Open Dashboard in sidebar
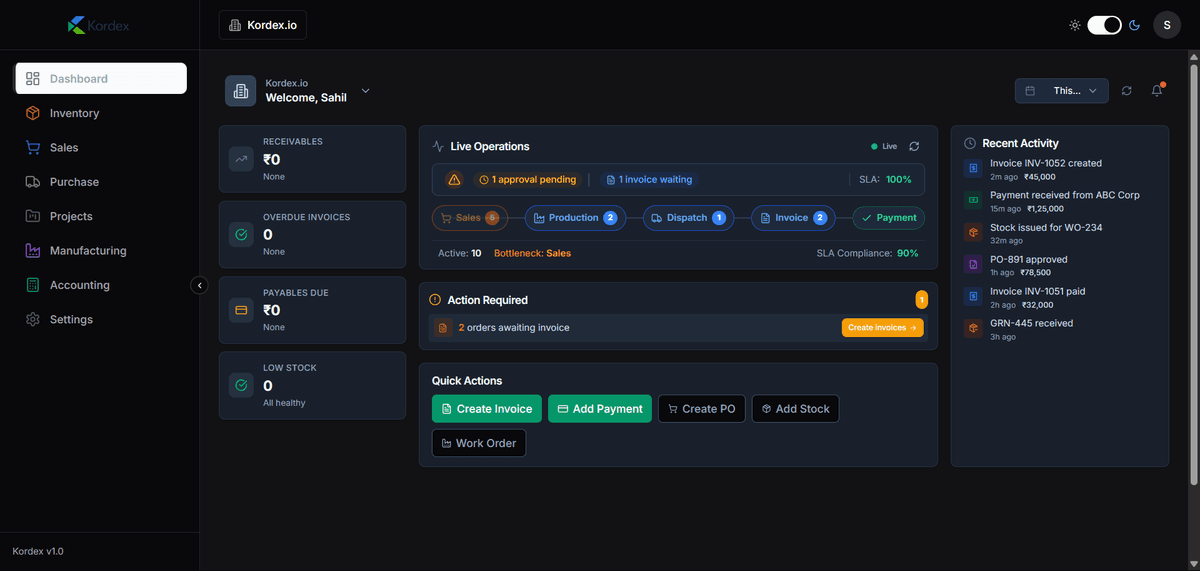1200x571 pixels. [101, 79]
